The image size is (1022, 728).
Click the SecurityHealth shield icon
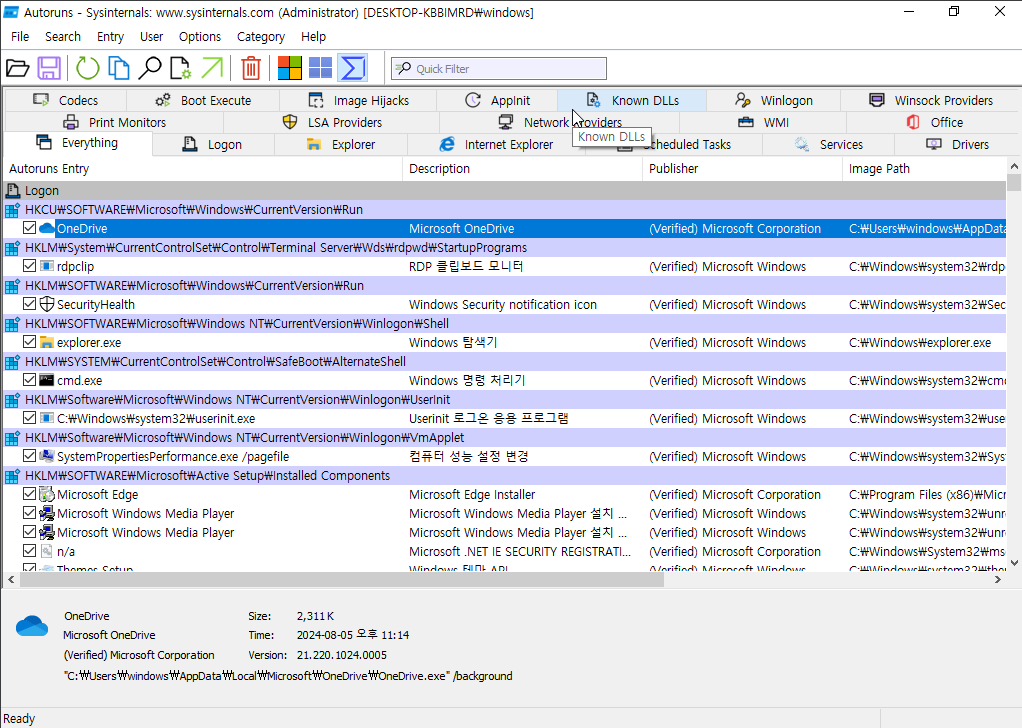coord(47,304)
